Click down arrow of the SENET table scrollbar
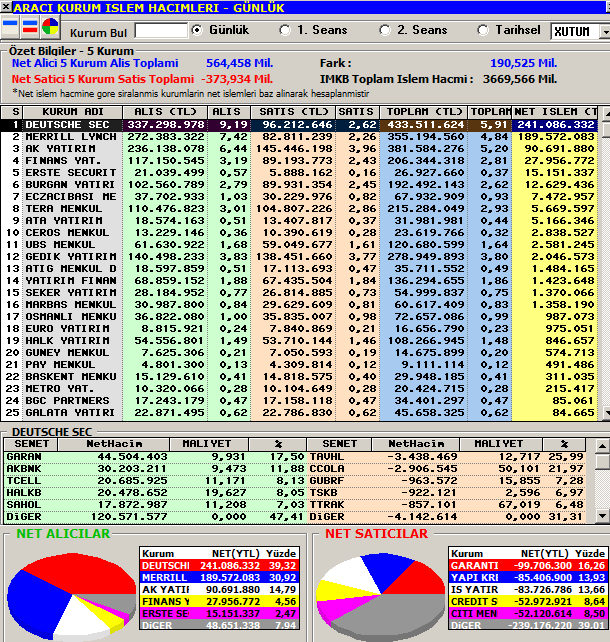 point(602,516)
